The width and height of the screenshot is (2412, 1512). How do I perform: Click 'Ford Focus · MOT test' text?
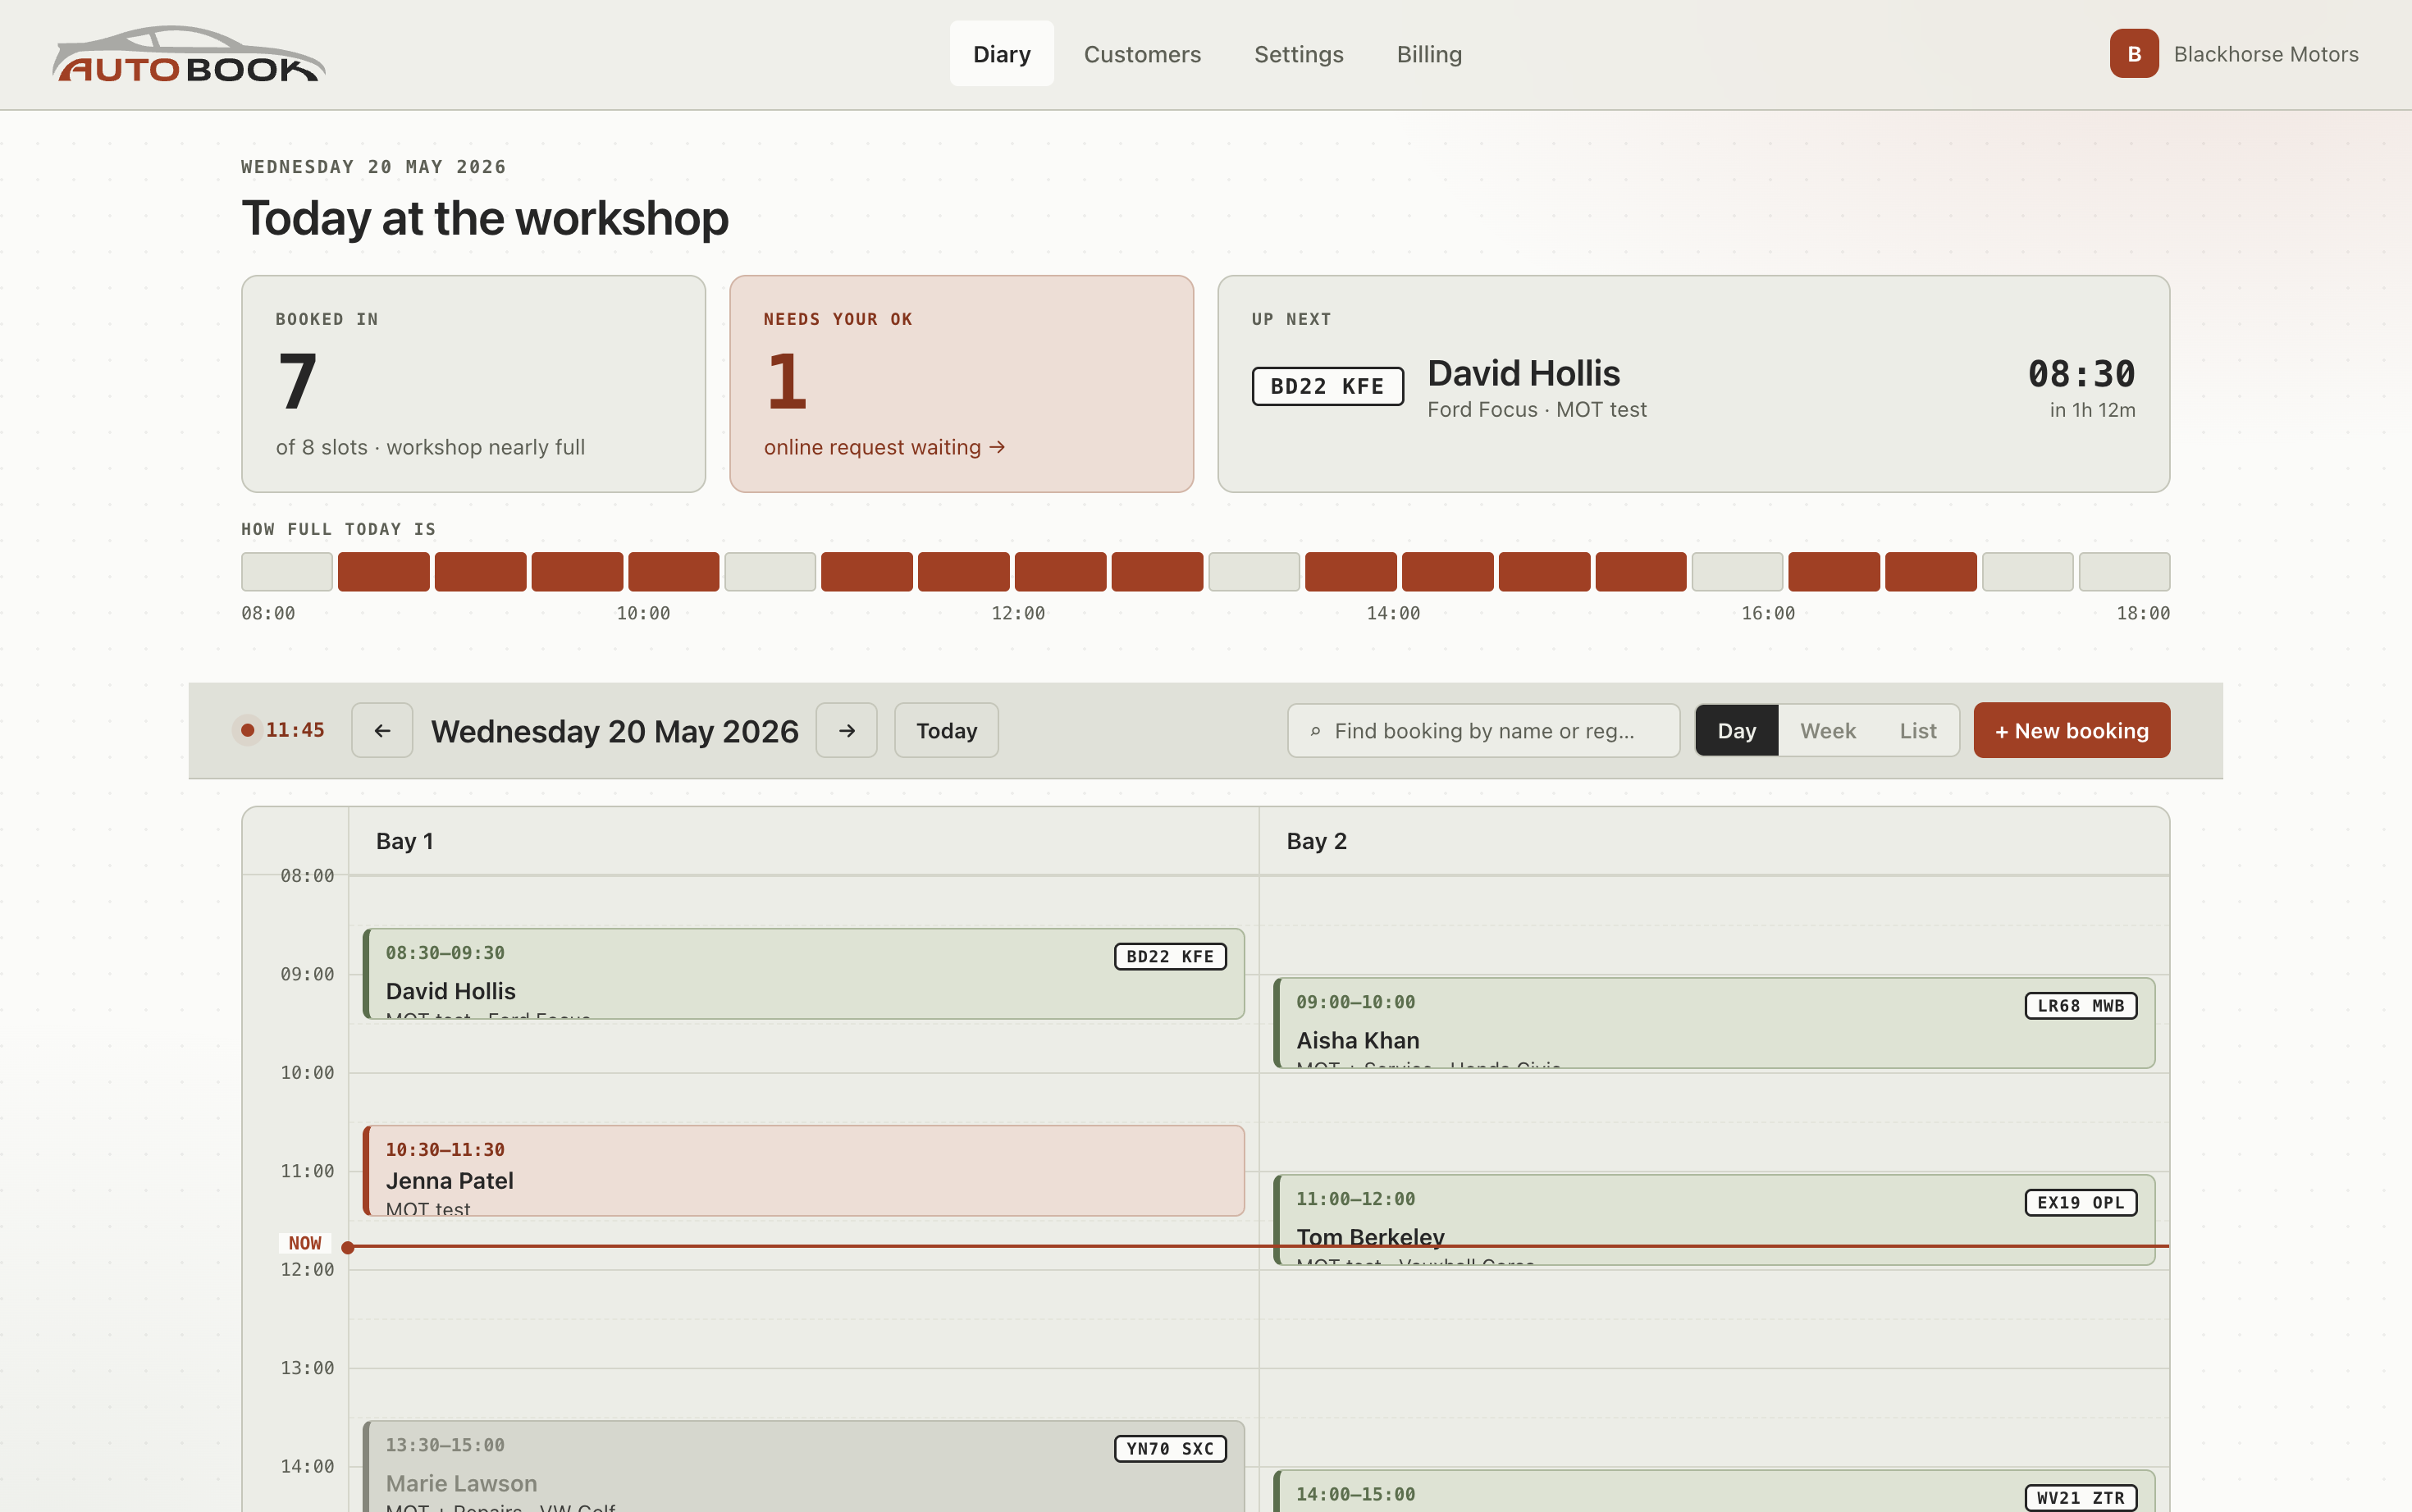click(1537, 410)
